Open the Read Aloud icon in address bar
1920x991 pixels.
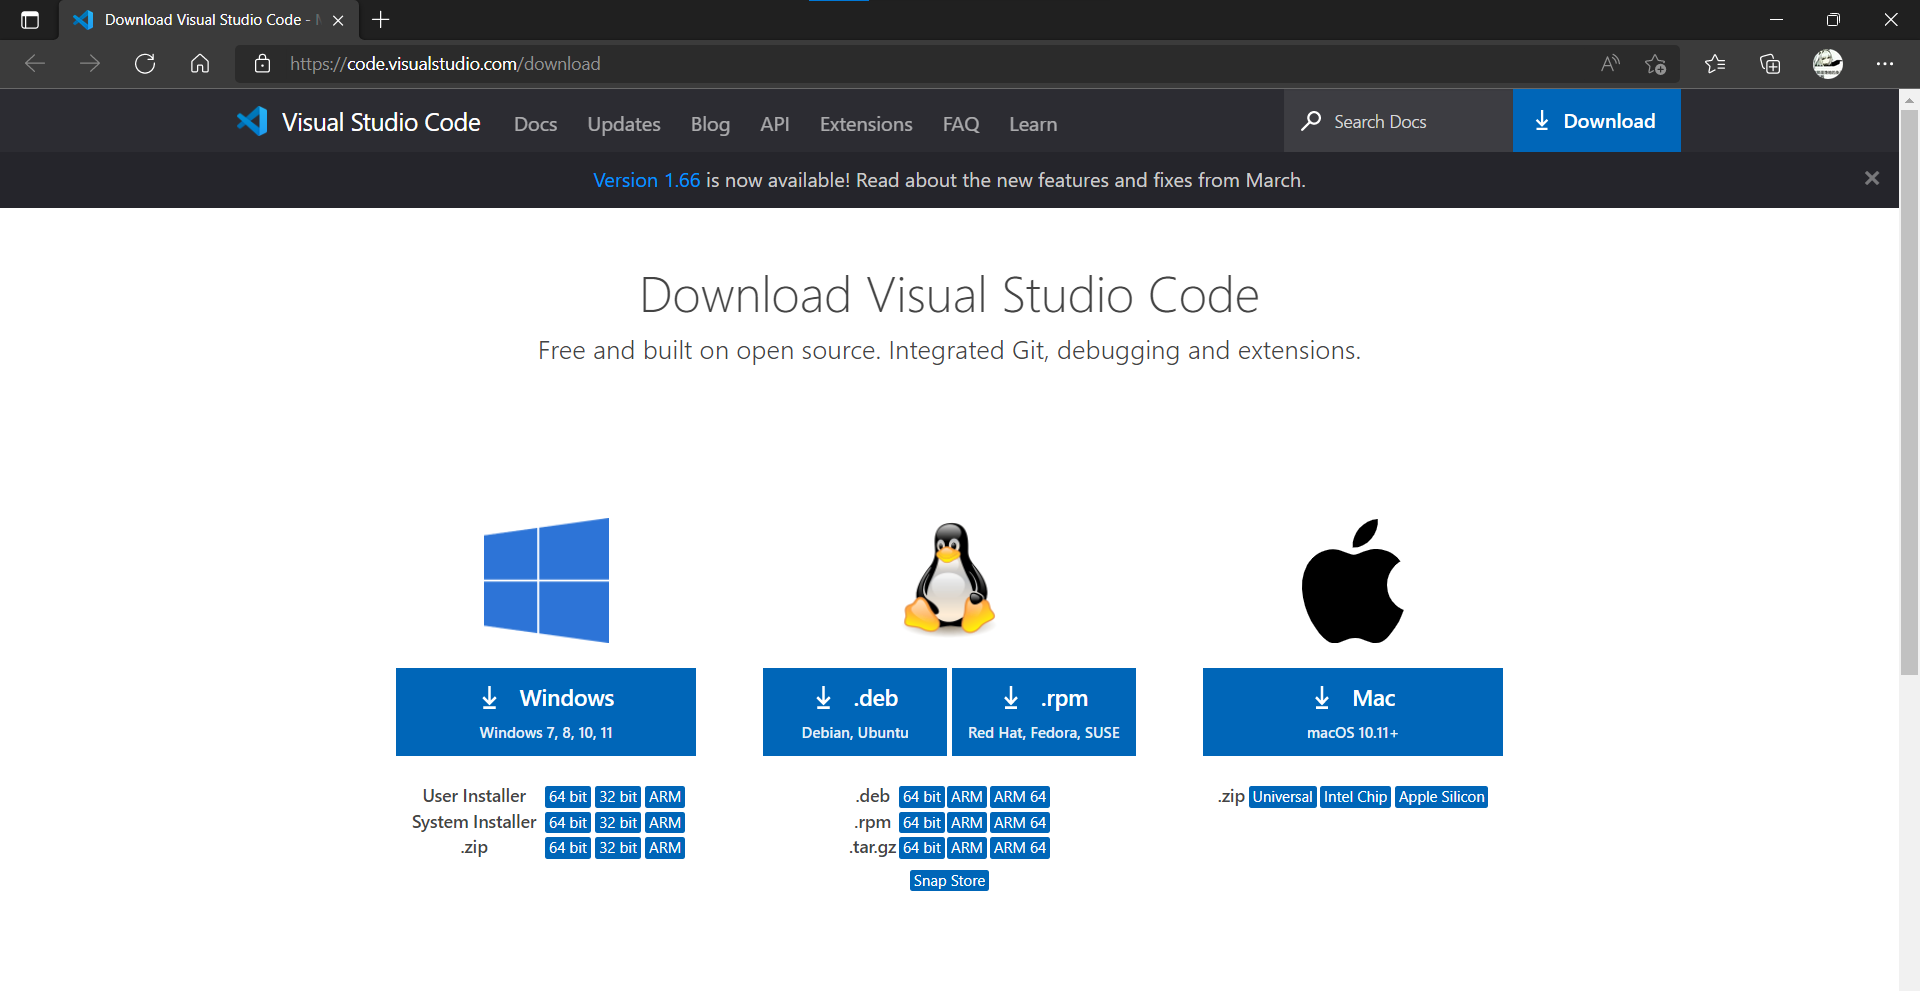(1609, 64)
